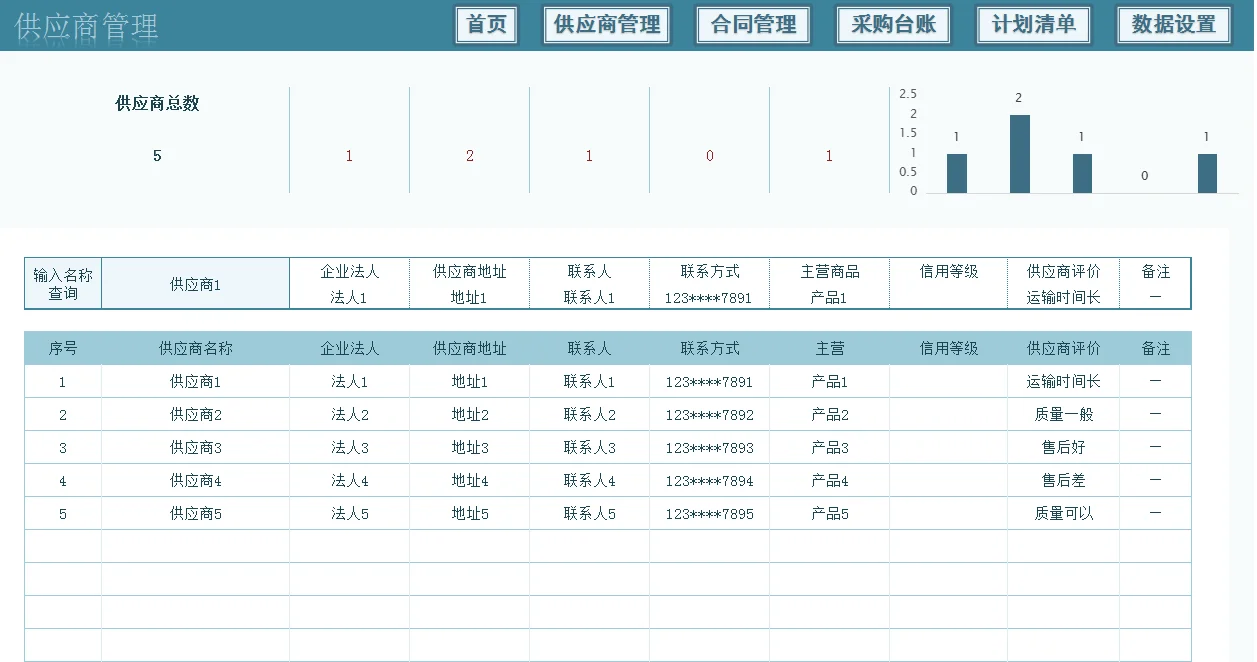Click the 地址4 address cell
1257x662 pixels.
point(469,480)
